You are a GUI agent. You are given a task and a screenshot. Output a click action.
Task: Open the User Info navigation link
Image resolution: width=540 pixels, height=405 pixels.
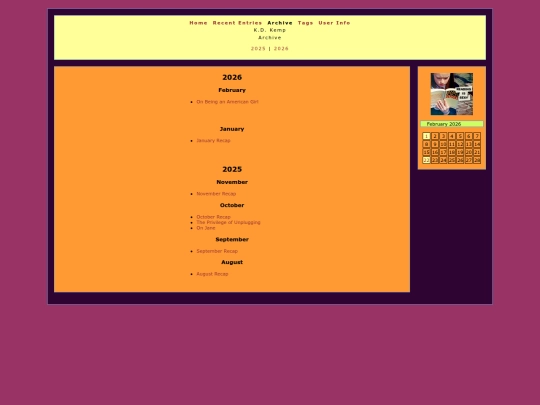tap(334, 23)
